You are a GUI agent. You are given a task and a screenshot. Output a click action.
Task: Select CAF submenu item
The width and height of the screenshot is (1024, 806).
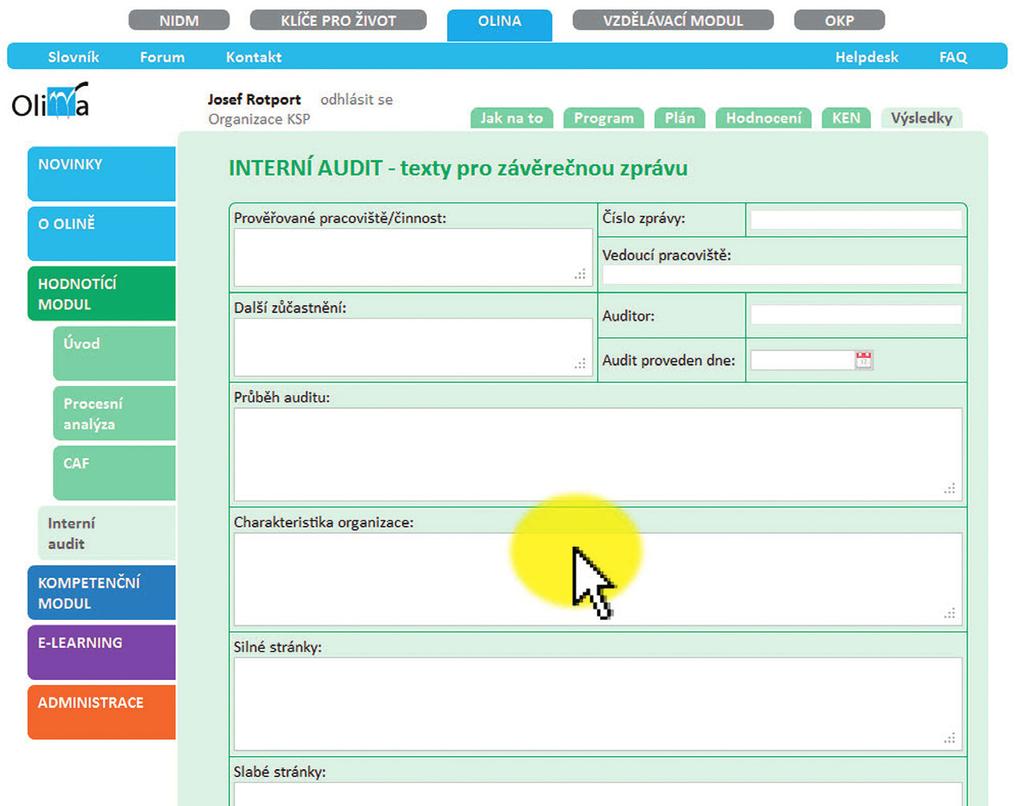tap(114, 473)
